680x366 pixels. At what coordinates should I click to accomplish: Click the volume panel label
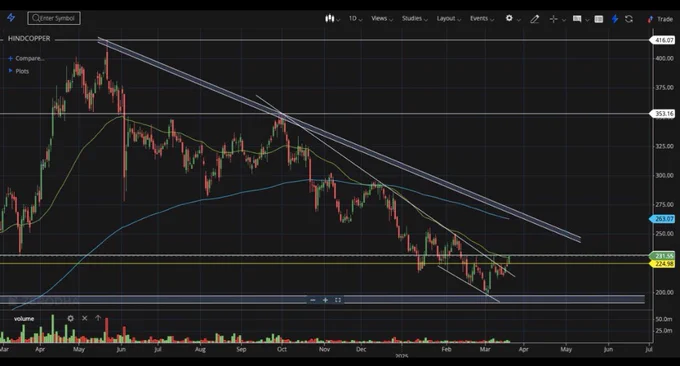click(x=24, y=319)
